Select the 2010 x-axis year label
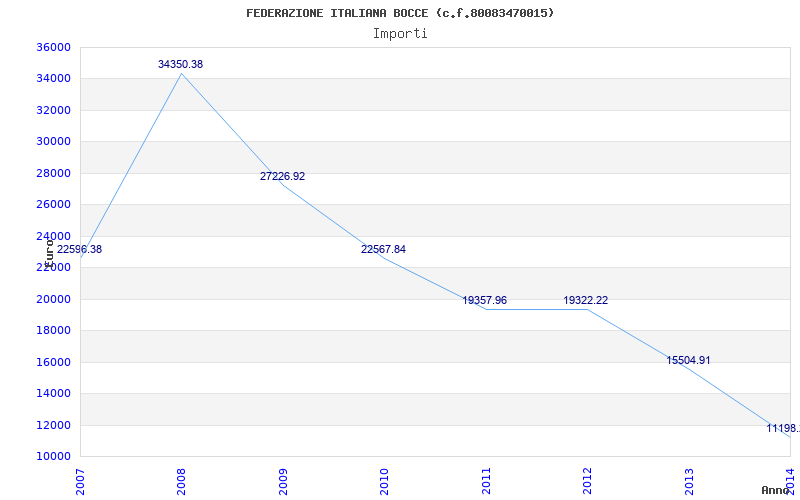 click(x=384, y=480)
